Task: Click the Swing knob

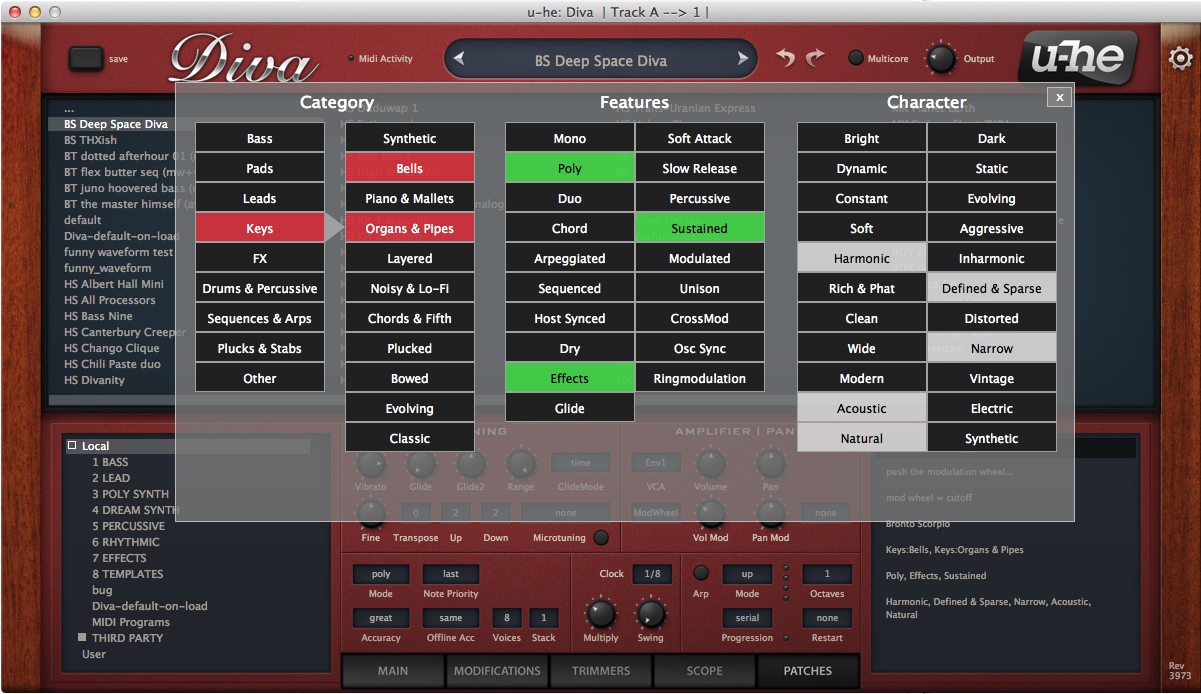Action: [650, 613]
